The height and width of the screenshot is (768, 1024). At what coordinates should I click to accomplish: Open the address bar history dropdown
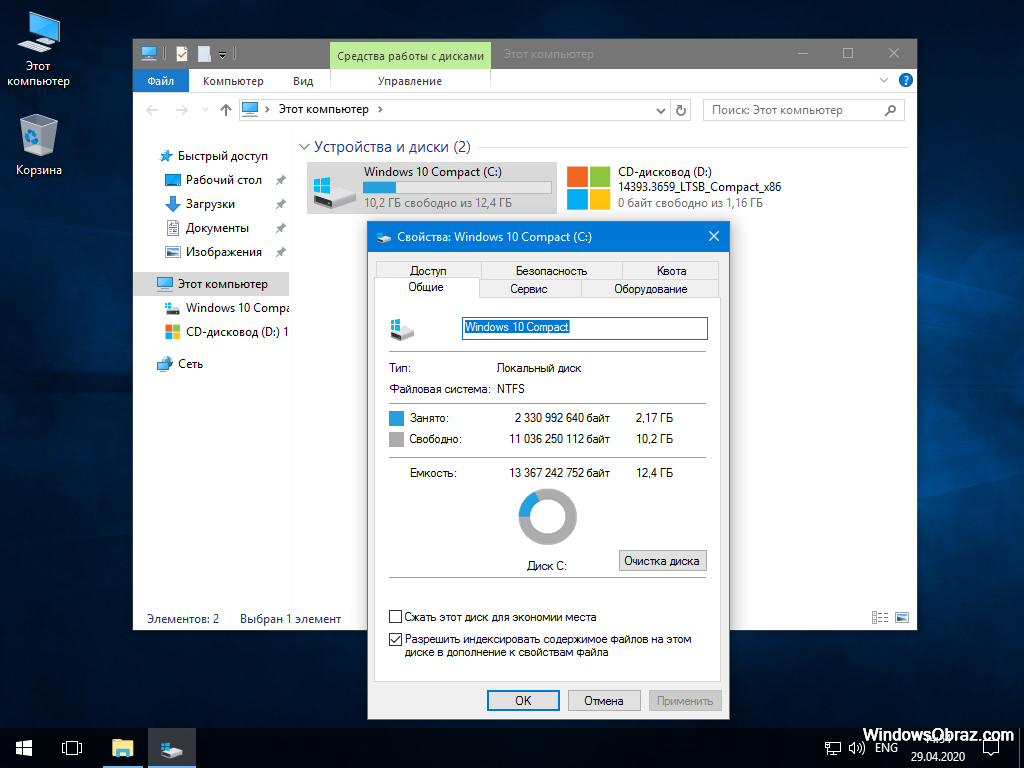tap(660, 110)
